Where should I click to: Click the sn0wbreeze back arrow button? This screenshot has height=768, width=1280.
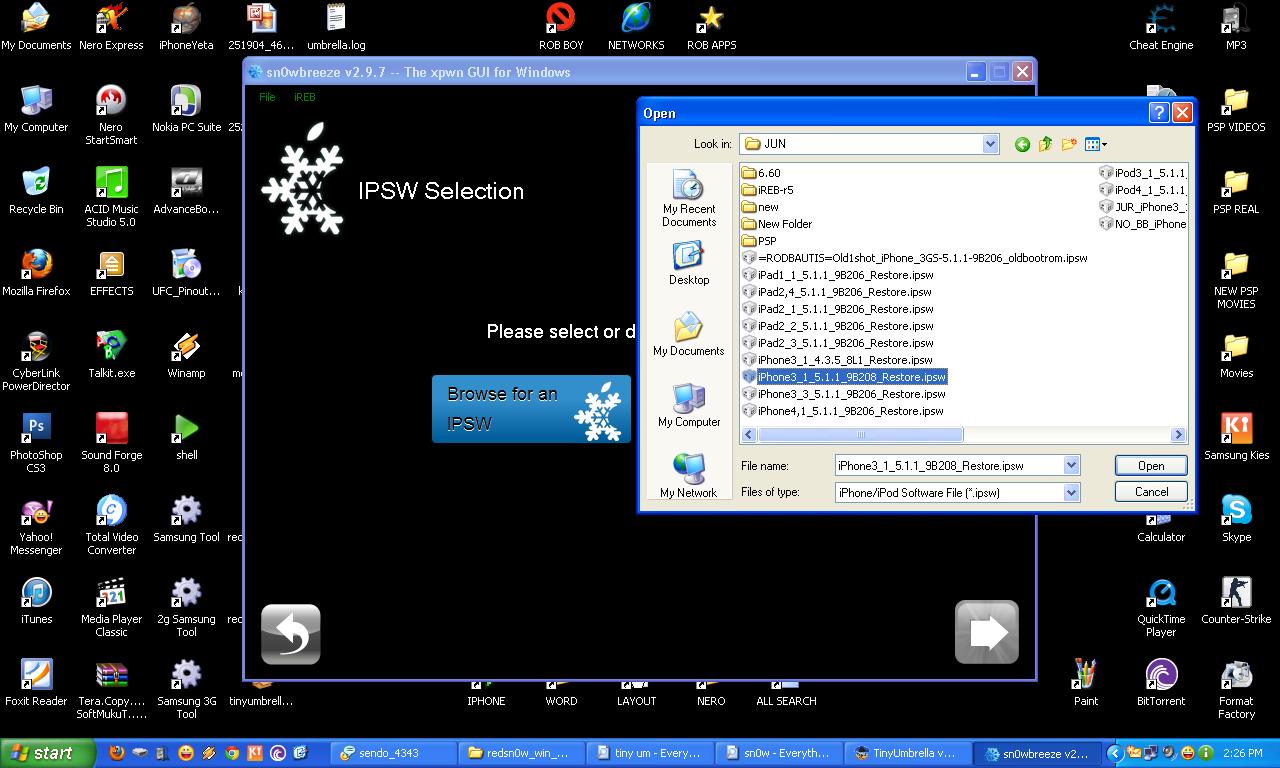(291, 634)
